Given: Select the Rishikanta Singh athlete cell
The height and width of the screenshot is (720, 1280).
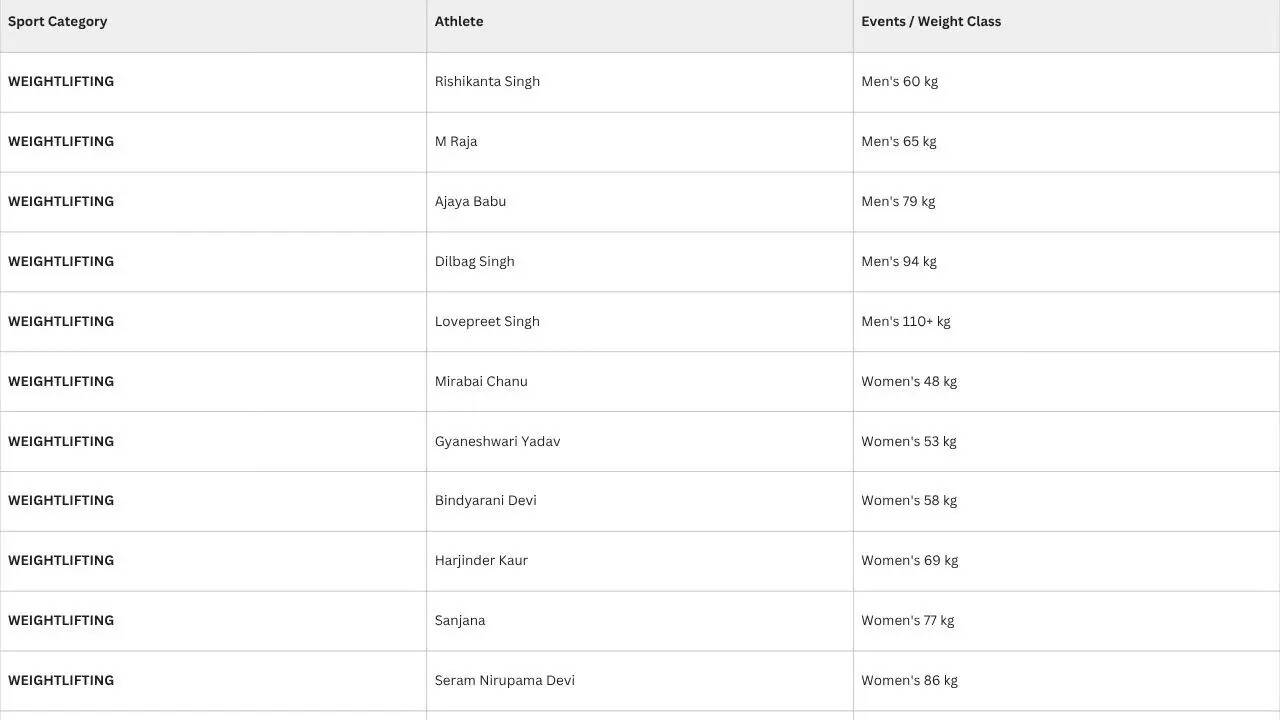Looking at the screenshot, I should point(640,82).
